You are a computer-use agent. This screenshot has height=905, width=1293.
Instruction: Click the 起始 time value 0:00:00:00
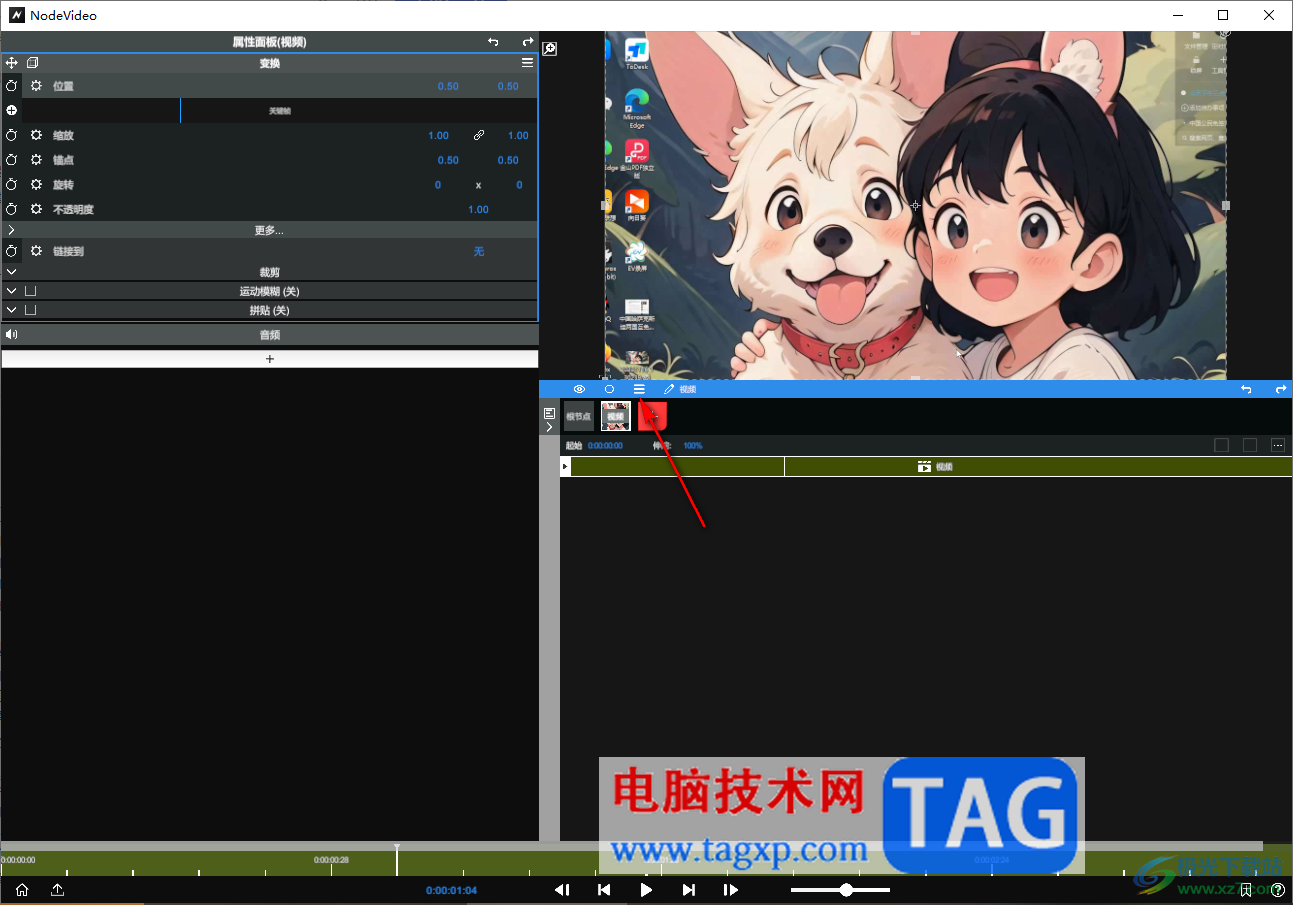pyautogui.click(x=605, y=446)
